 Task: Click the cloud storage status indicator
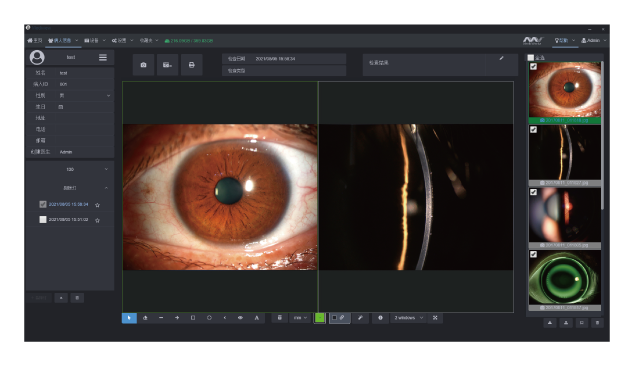pos(188,40)
